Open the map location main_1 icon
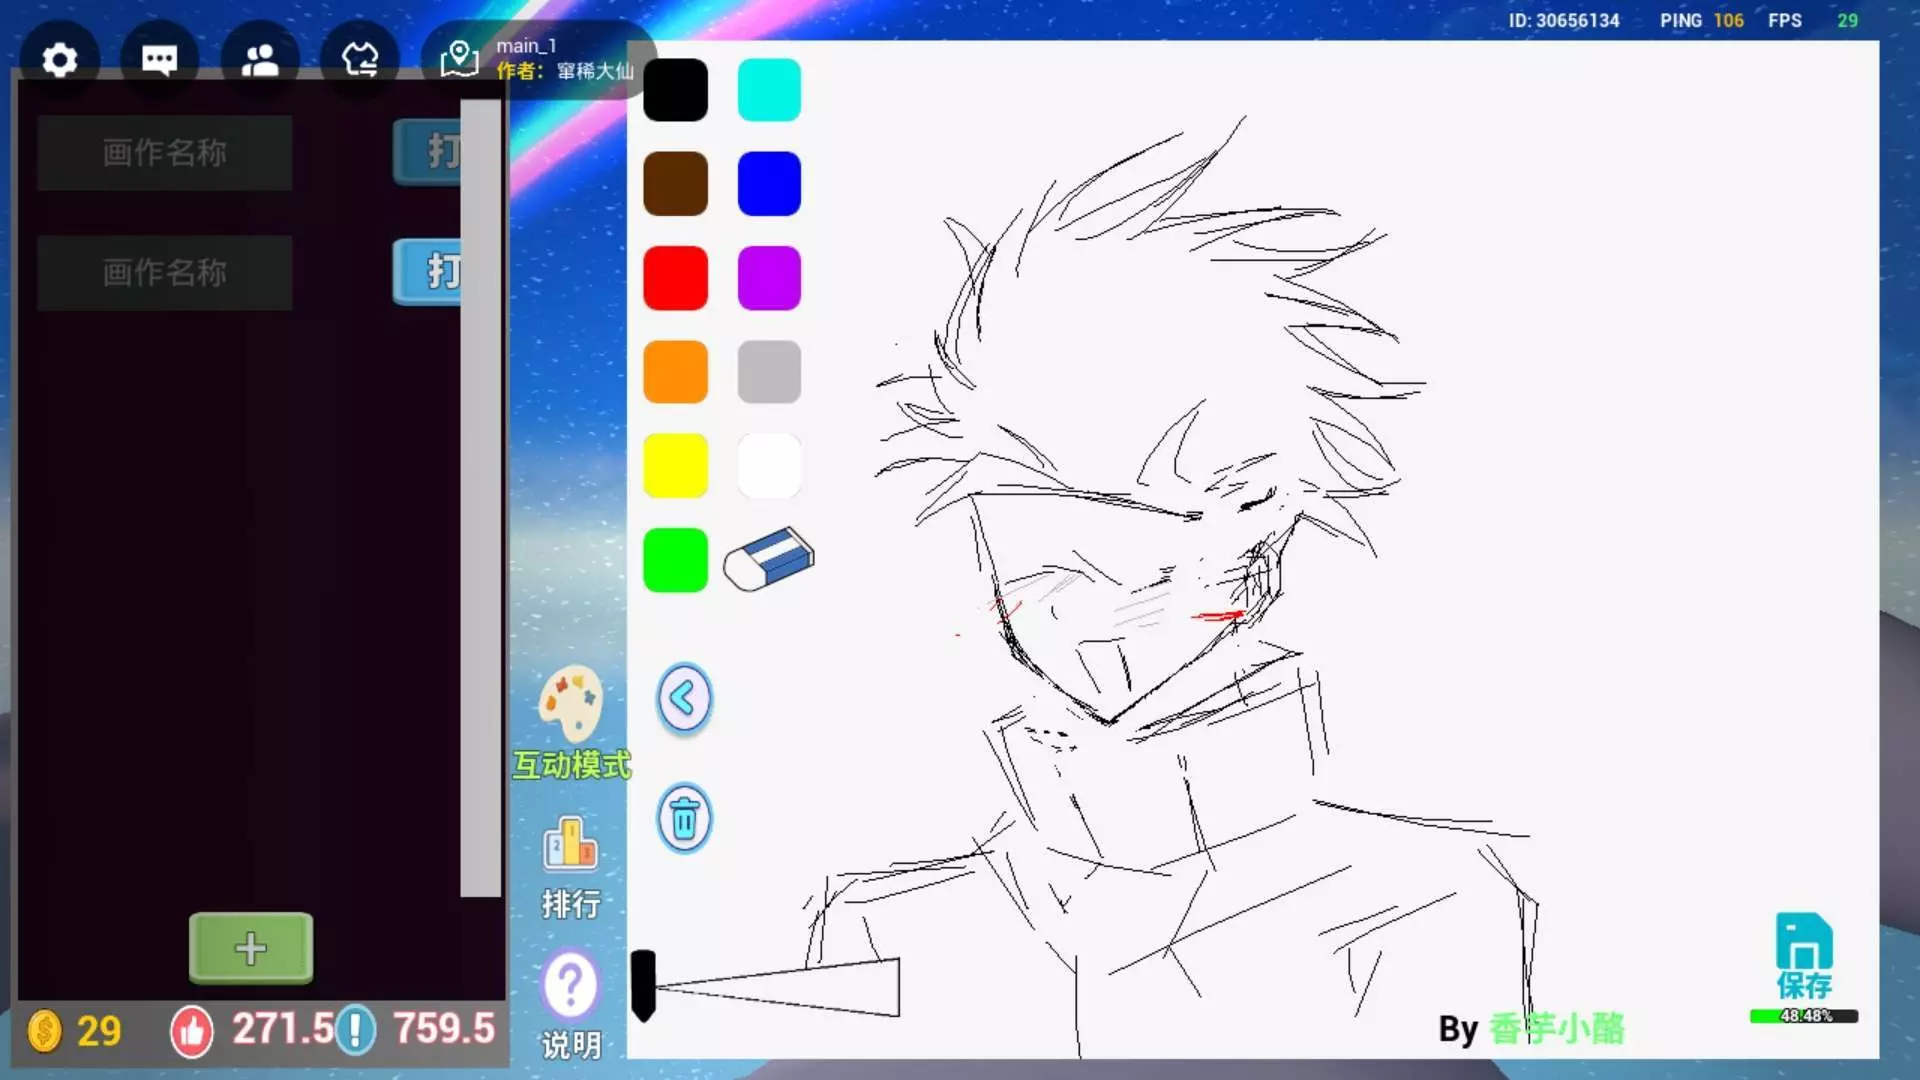 (x=459, y=60)
